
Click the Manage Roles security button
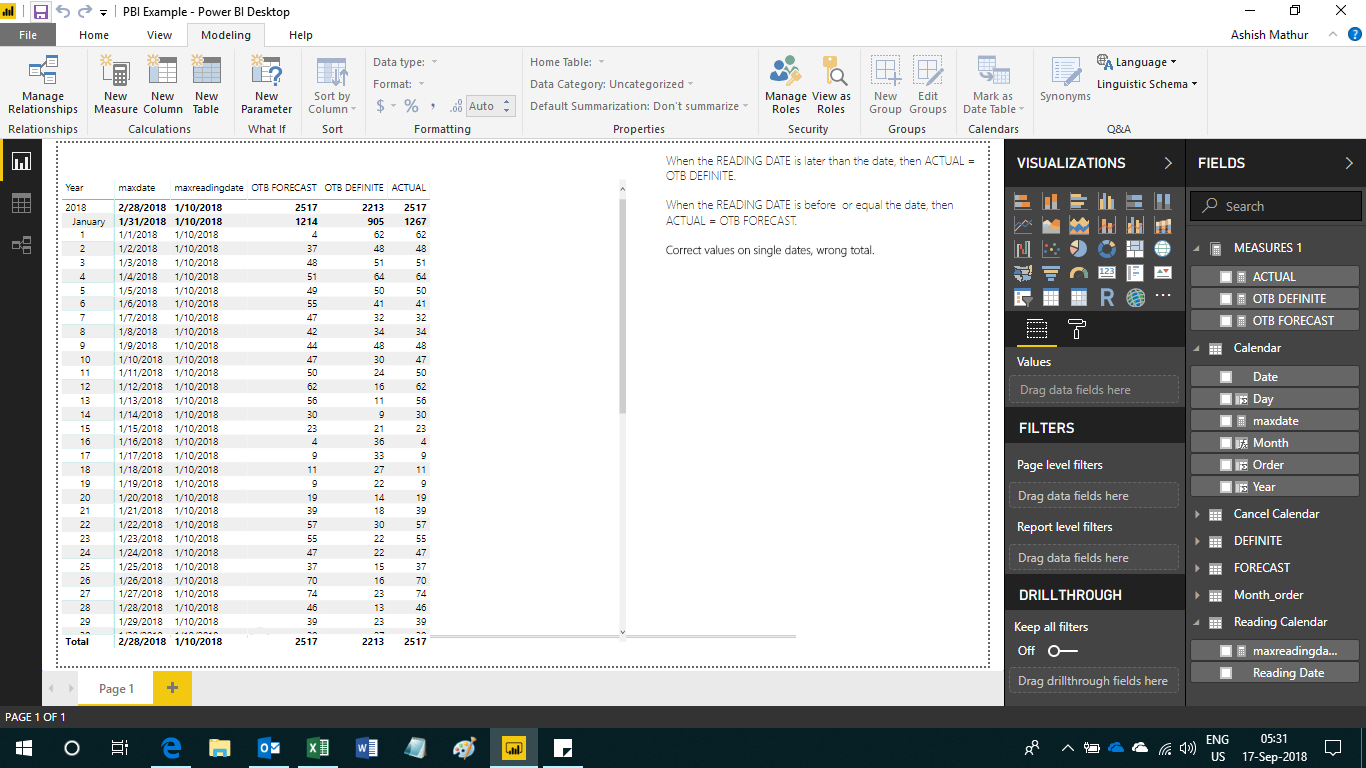click(x=786, y=86)
